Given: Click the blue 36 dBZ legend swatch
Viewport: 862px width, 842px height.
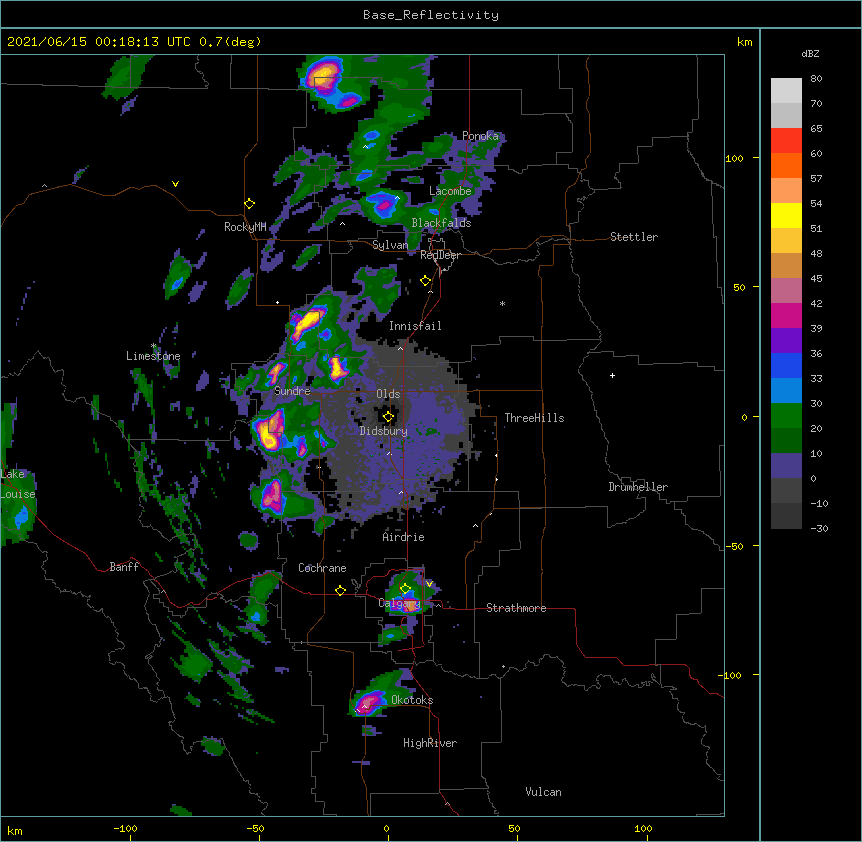Looking at the screenshot, I should pyautogui.click(x=786, y=365).
